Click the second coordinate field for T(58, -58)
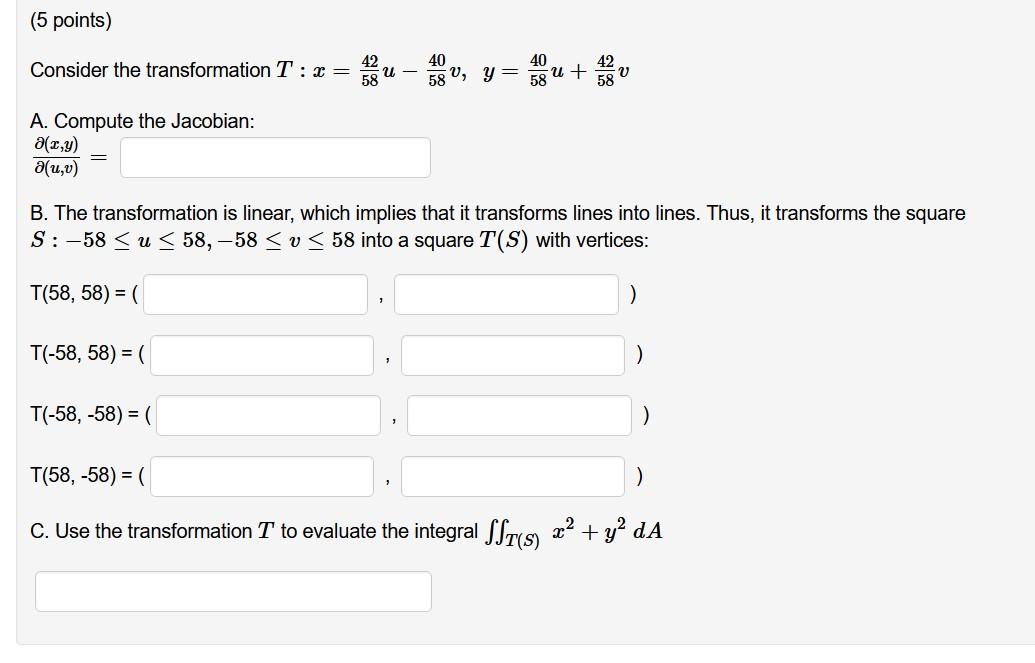 click(x=512, y=476)
